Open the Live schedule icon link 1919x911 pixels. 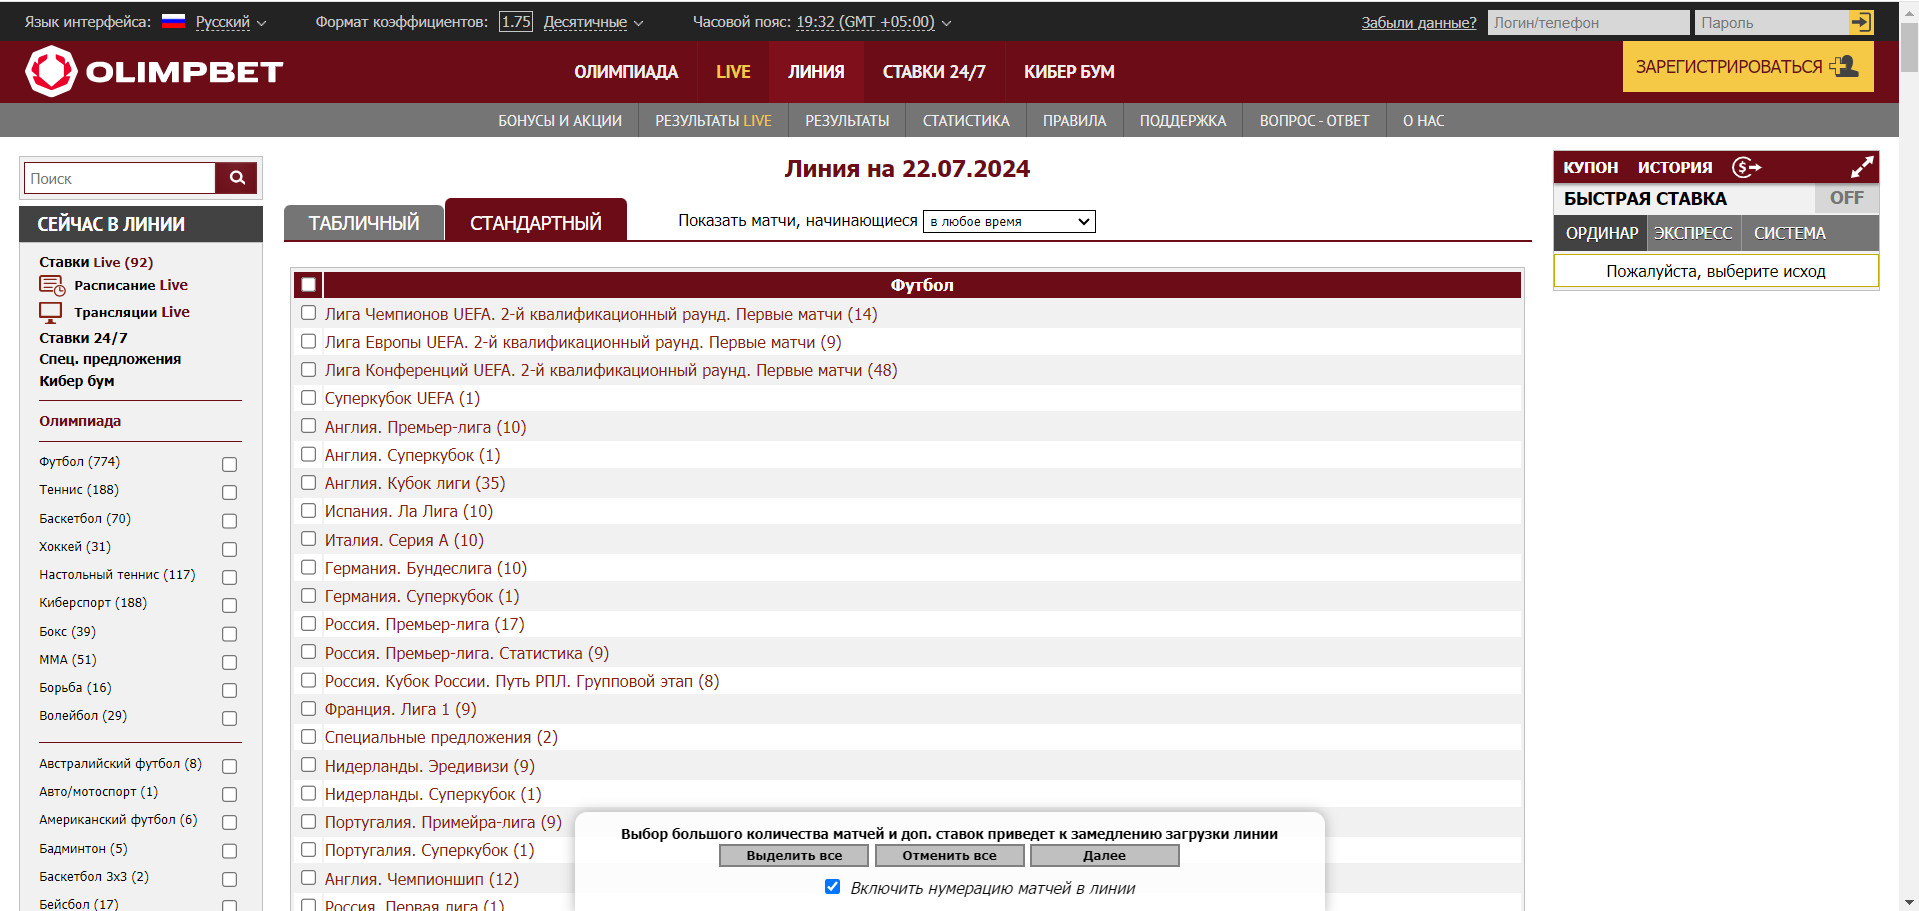(52, 286)
